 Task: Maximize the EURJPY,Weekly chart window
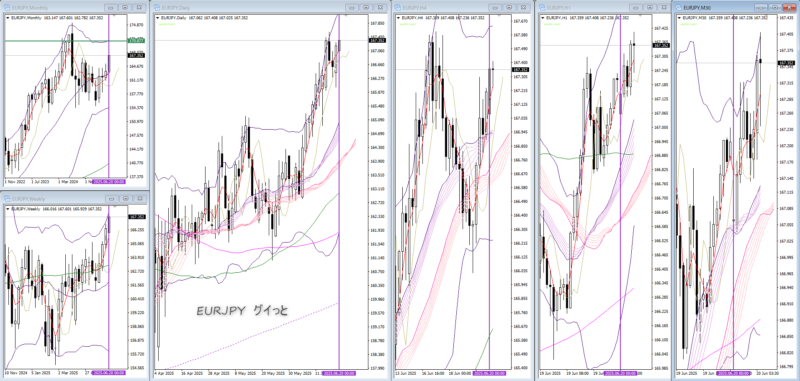click(125, 199)
